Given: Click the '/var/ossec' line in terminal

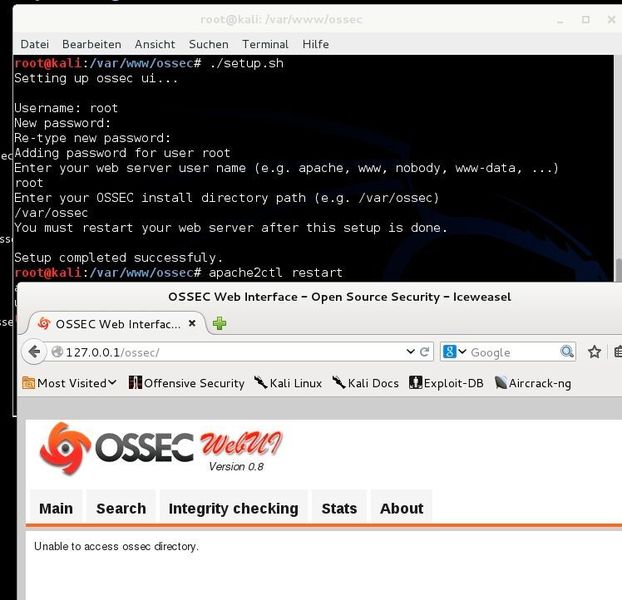Looking at the screenshot, I should (x=51, y=213).
